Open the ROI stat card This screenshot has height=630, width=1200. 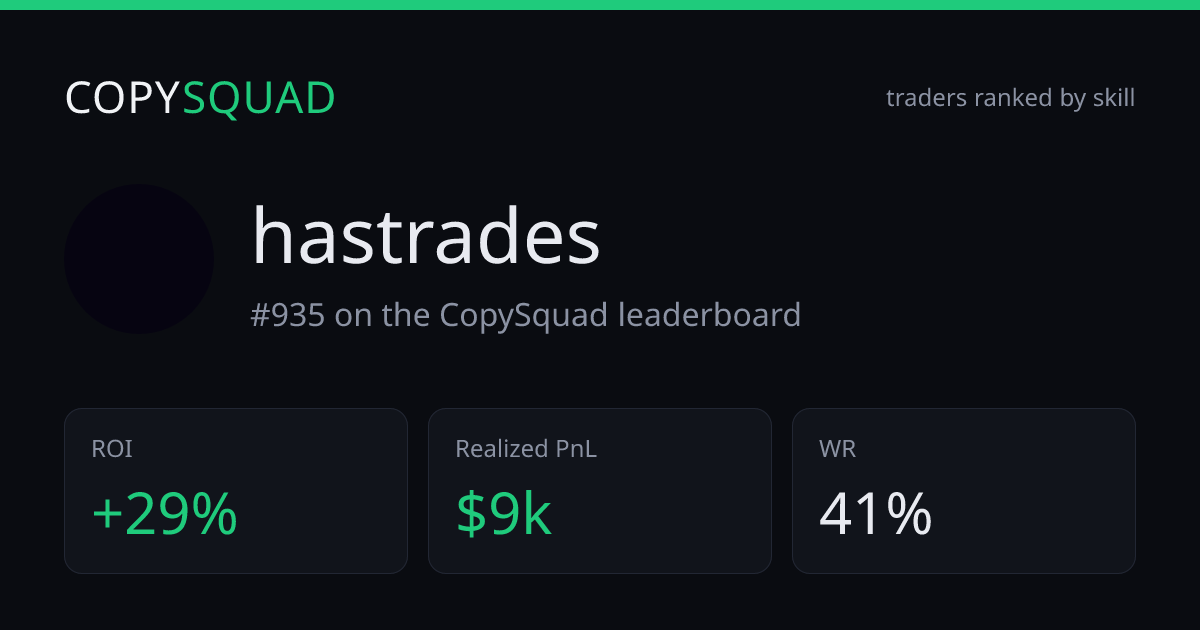236,491
